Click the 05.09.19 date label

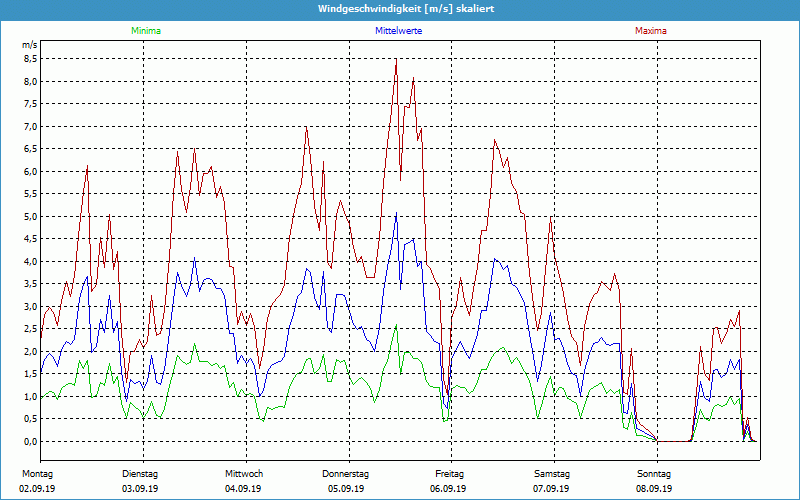[x=346, y=489]
